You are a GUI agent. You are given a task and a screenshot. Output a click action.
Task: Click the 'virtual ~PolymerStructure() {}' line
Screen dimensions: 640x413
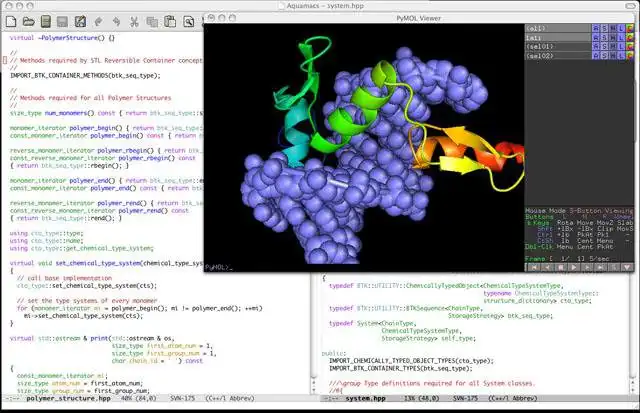pyautogui.click(x=62, y=38)
